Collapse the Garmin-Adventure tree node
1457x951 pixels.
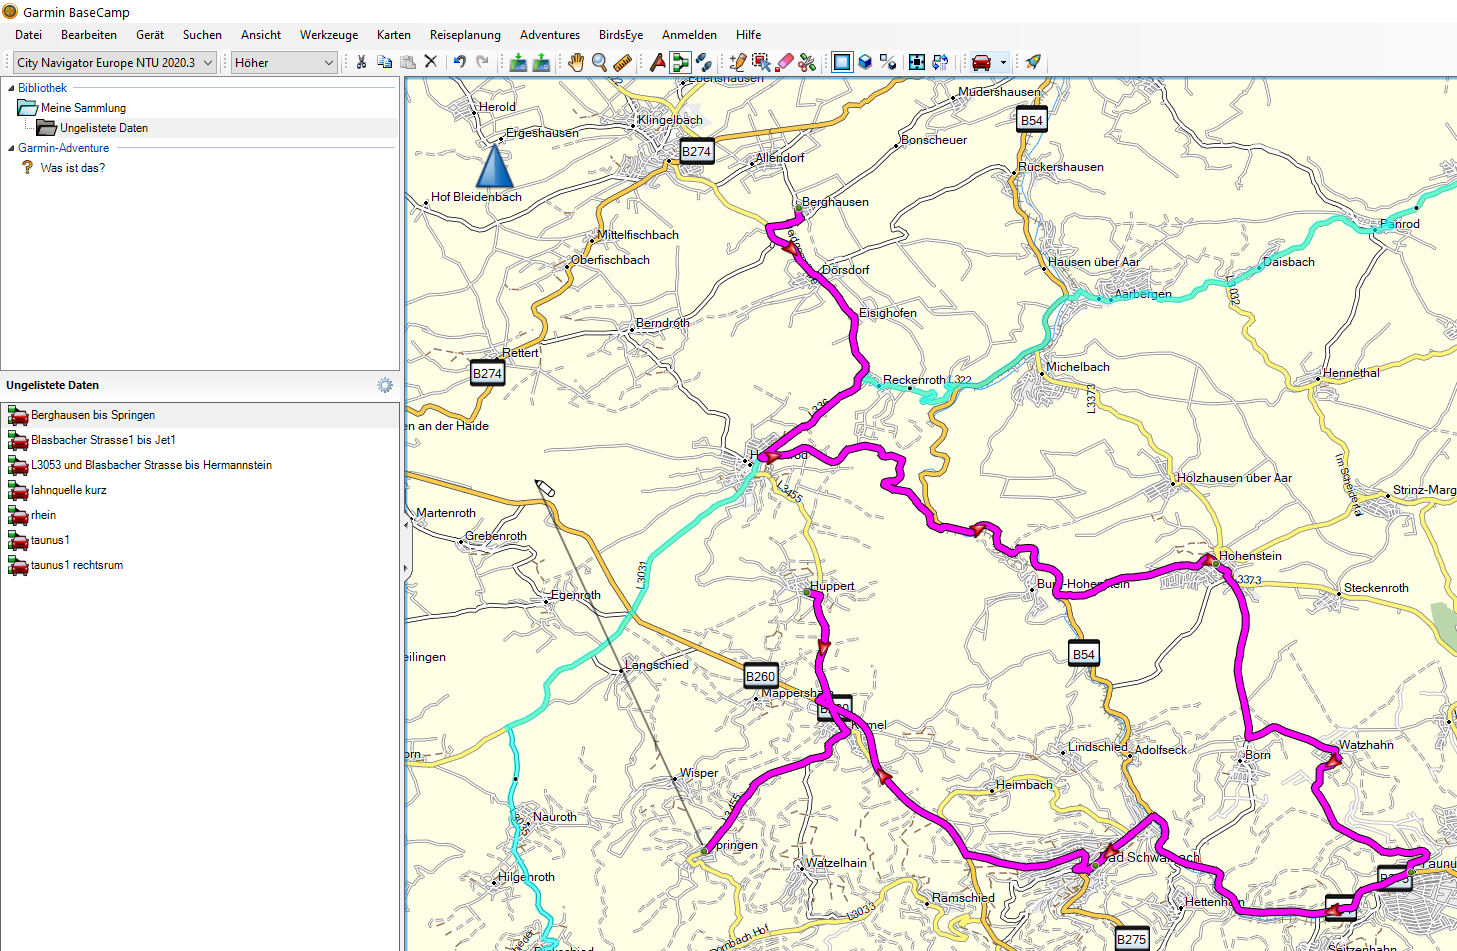tap(11, 148)
